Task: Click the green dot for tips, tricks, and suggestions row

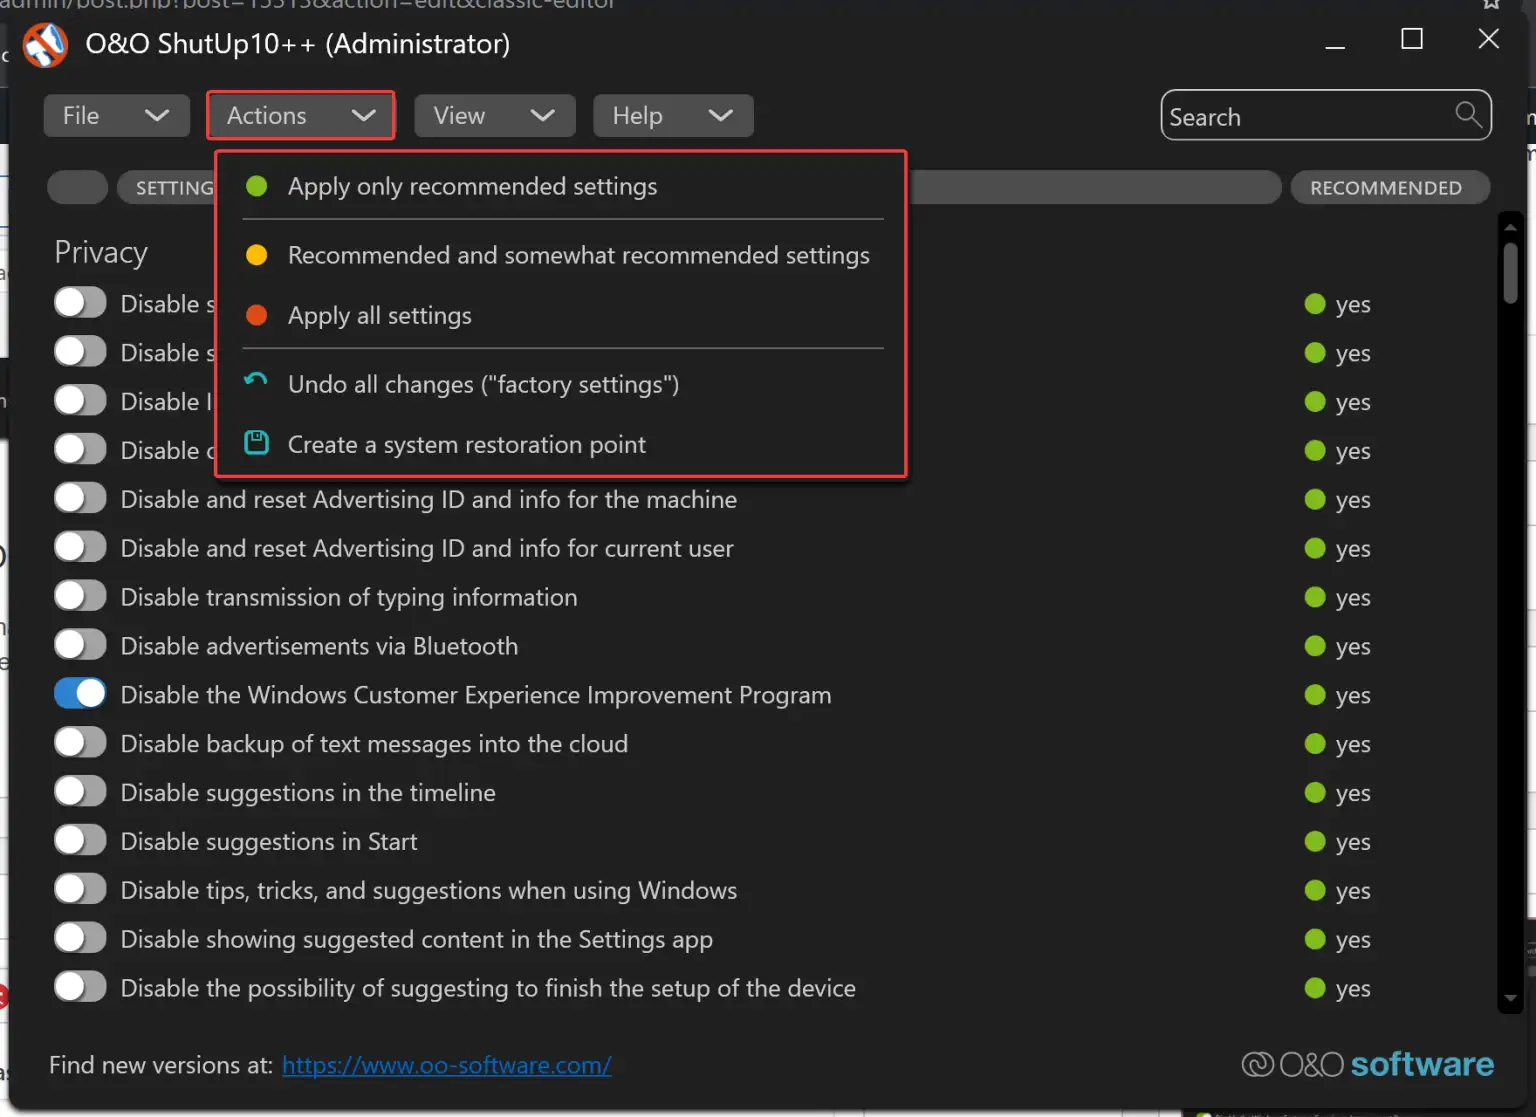Action: pyautogui.click(x=1315, y=890)
